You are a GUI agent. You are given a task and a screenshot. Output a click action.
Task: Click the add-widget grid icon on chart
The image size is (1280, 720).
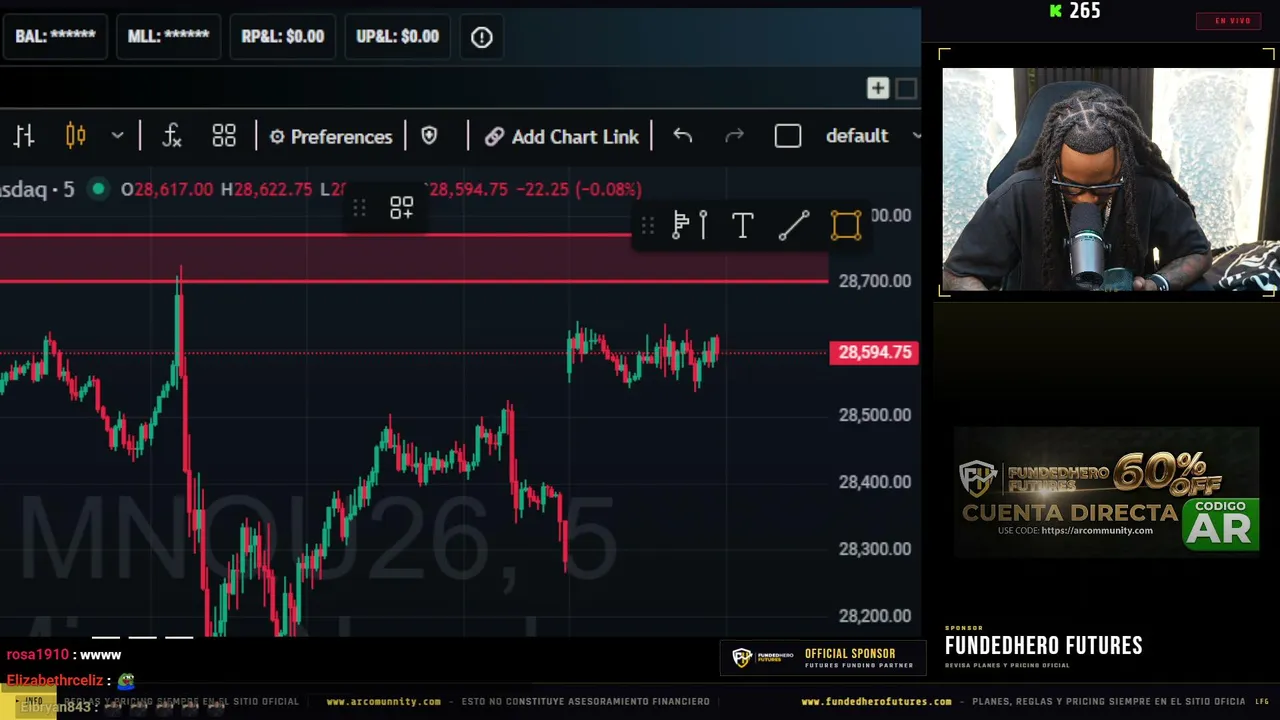[401, 208]
